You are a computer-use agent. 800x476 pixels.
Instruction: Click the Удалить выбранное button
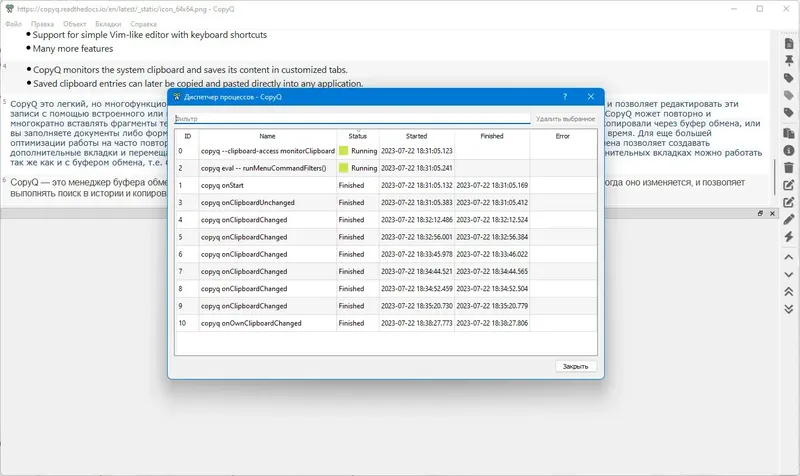tap(565, 118)
